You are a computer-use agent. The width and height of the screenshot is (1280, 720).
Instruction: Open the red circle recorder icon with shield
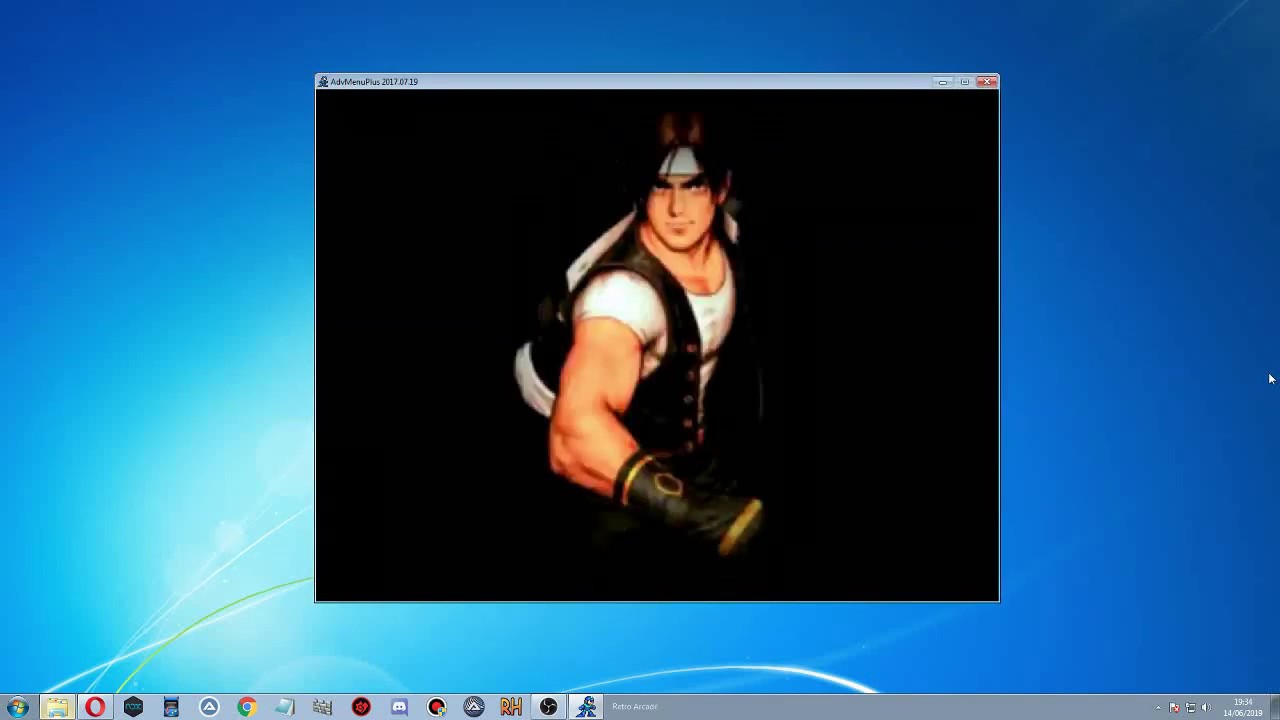(437, 707)
